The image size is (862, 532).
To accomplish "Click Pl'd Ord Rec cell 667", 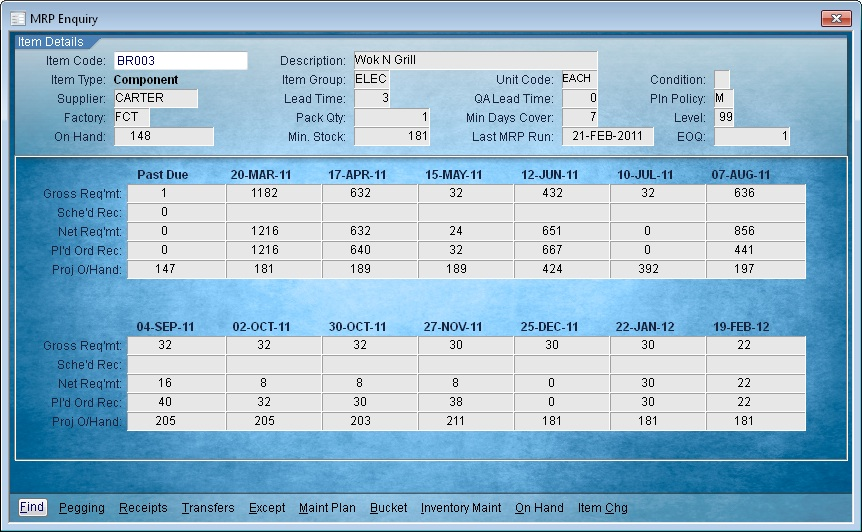I will click(562, 250).
